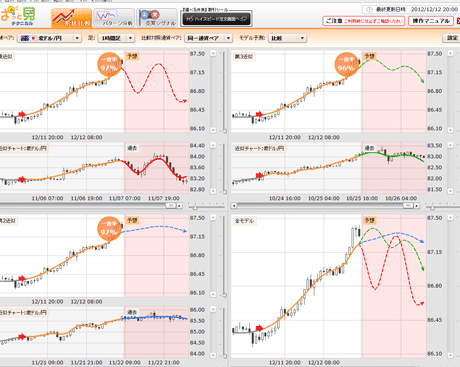Click the 11/06 07:00 time axis label

(47, 198)
